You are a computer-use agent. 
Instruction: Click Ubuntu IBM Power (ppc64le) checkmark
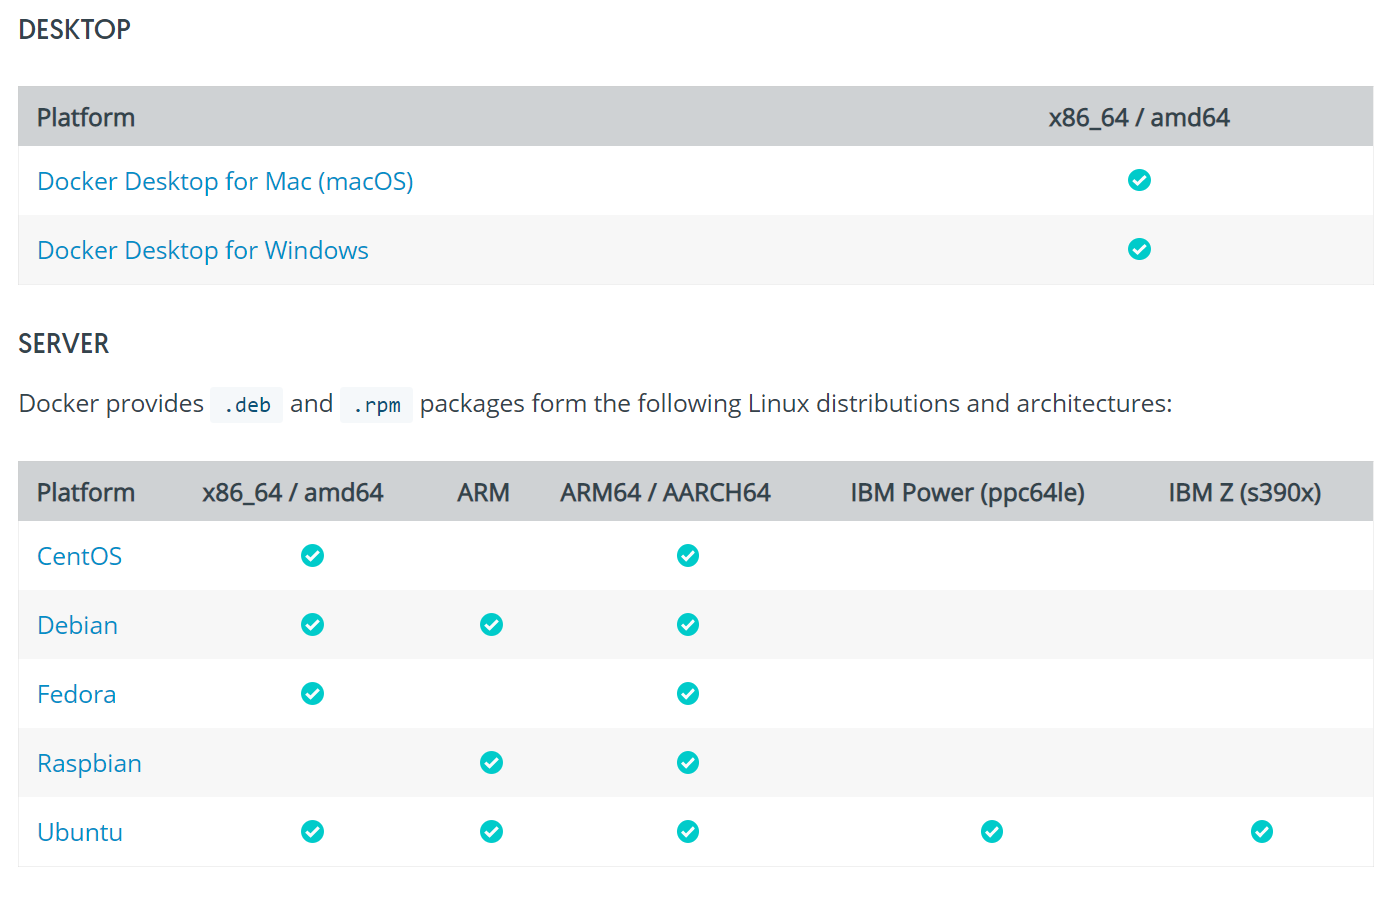(991, 831)
